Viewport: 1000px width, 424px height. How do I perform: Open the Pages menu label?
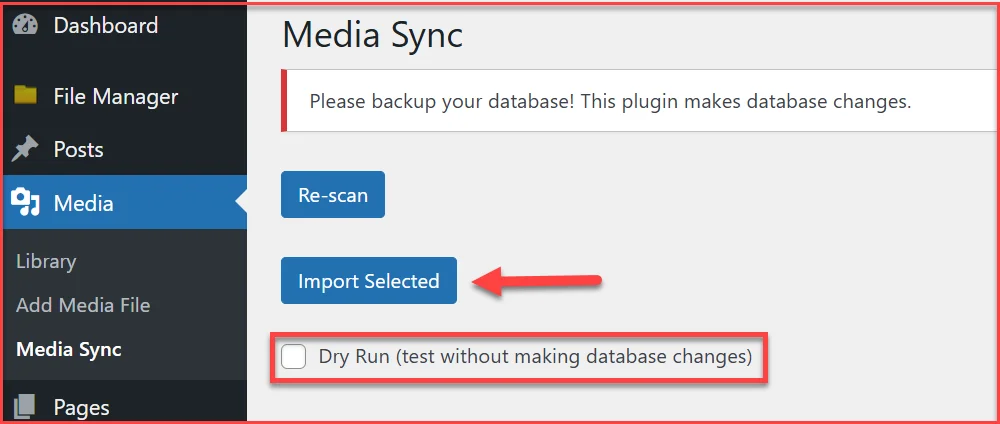click(81, 407)
